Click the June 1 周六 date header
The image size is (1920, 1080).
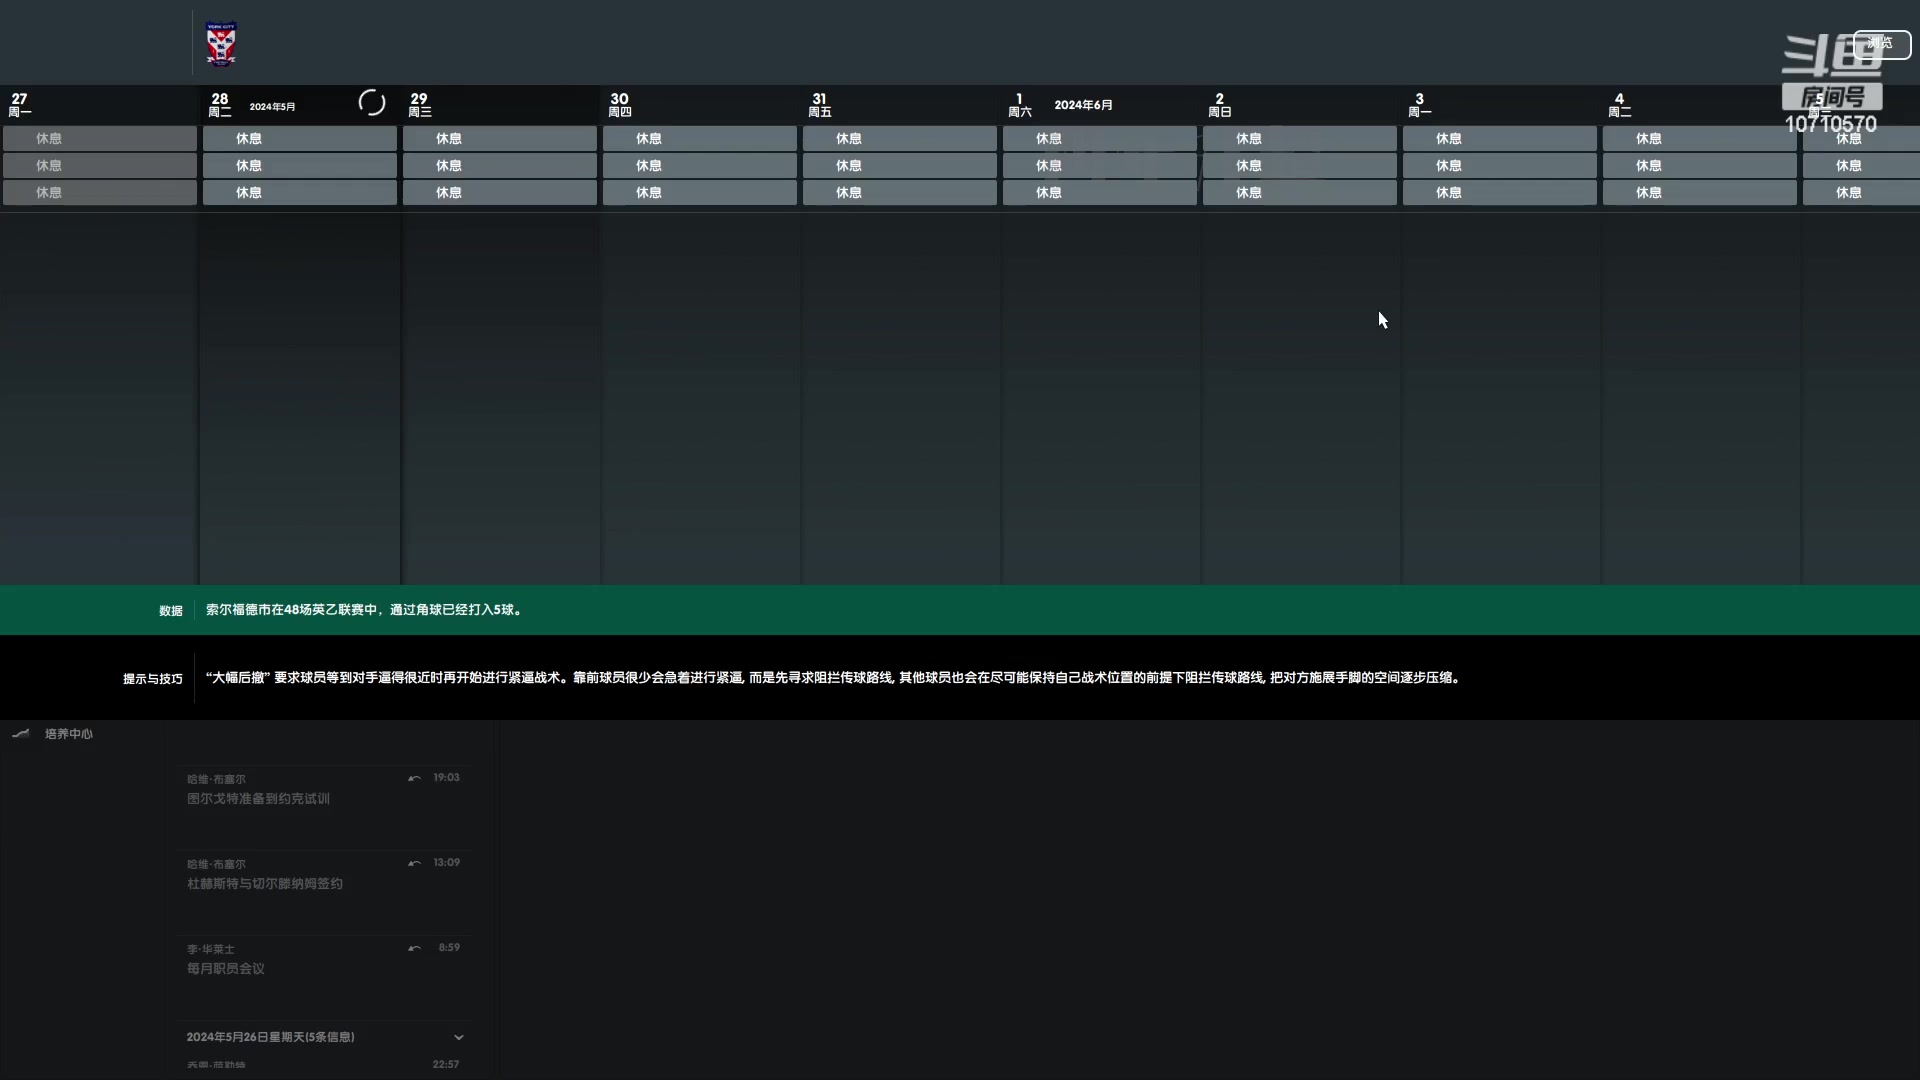coord(1020,104)
